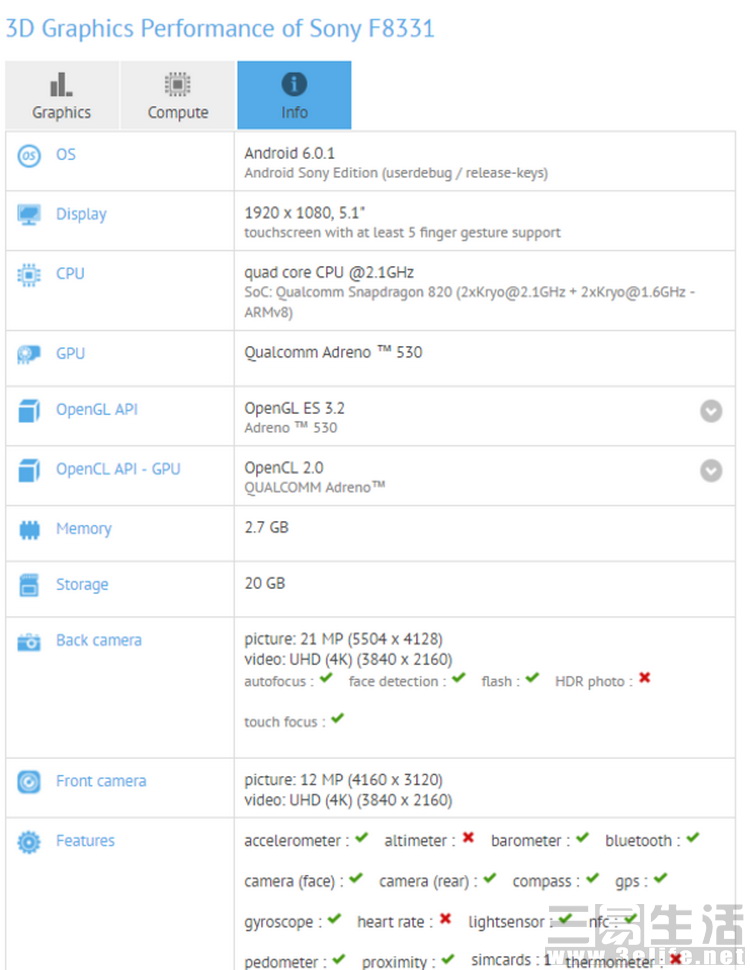
Task: Select the Info tab
Action: [294, 95]
